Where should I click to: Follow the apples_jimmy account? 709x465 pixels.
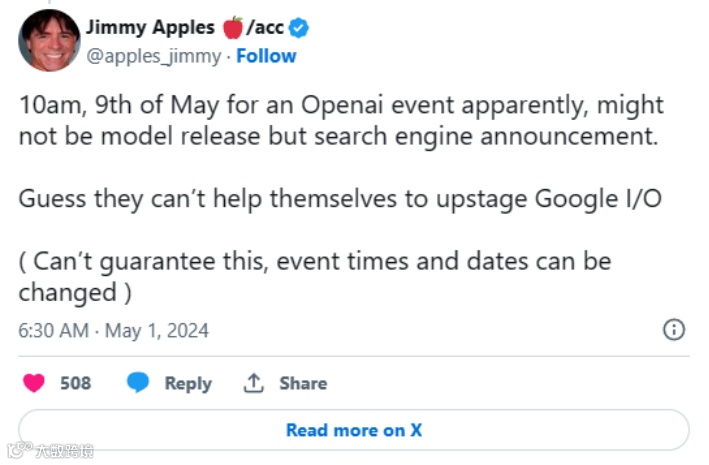(x=266, y=56)
